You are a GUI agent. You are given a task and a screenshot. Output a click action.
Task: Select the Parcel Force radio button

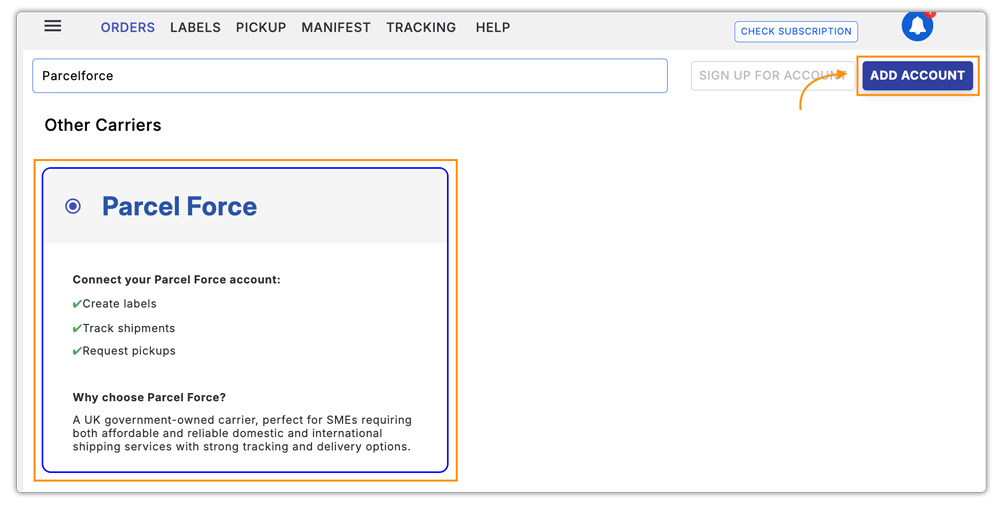tap(73, 206)
